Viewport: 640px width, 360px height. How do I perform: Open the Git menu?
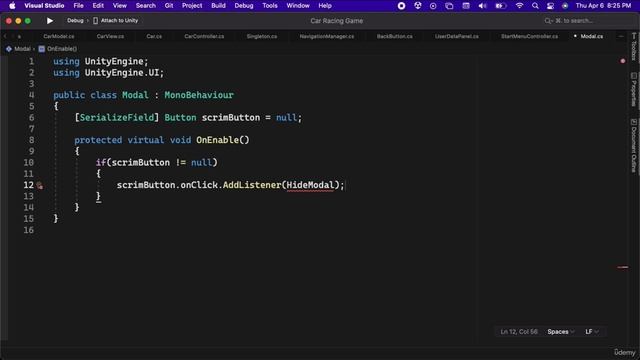click(x=169, y=6)
